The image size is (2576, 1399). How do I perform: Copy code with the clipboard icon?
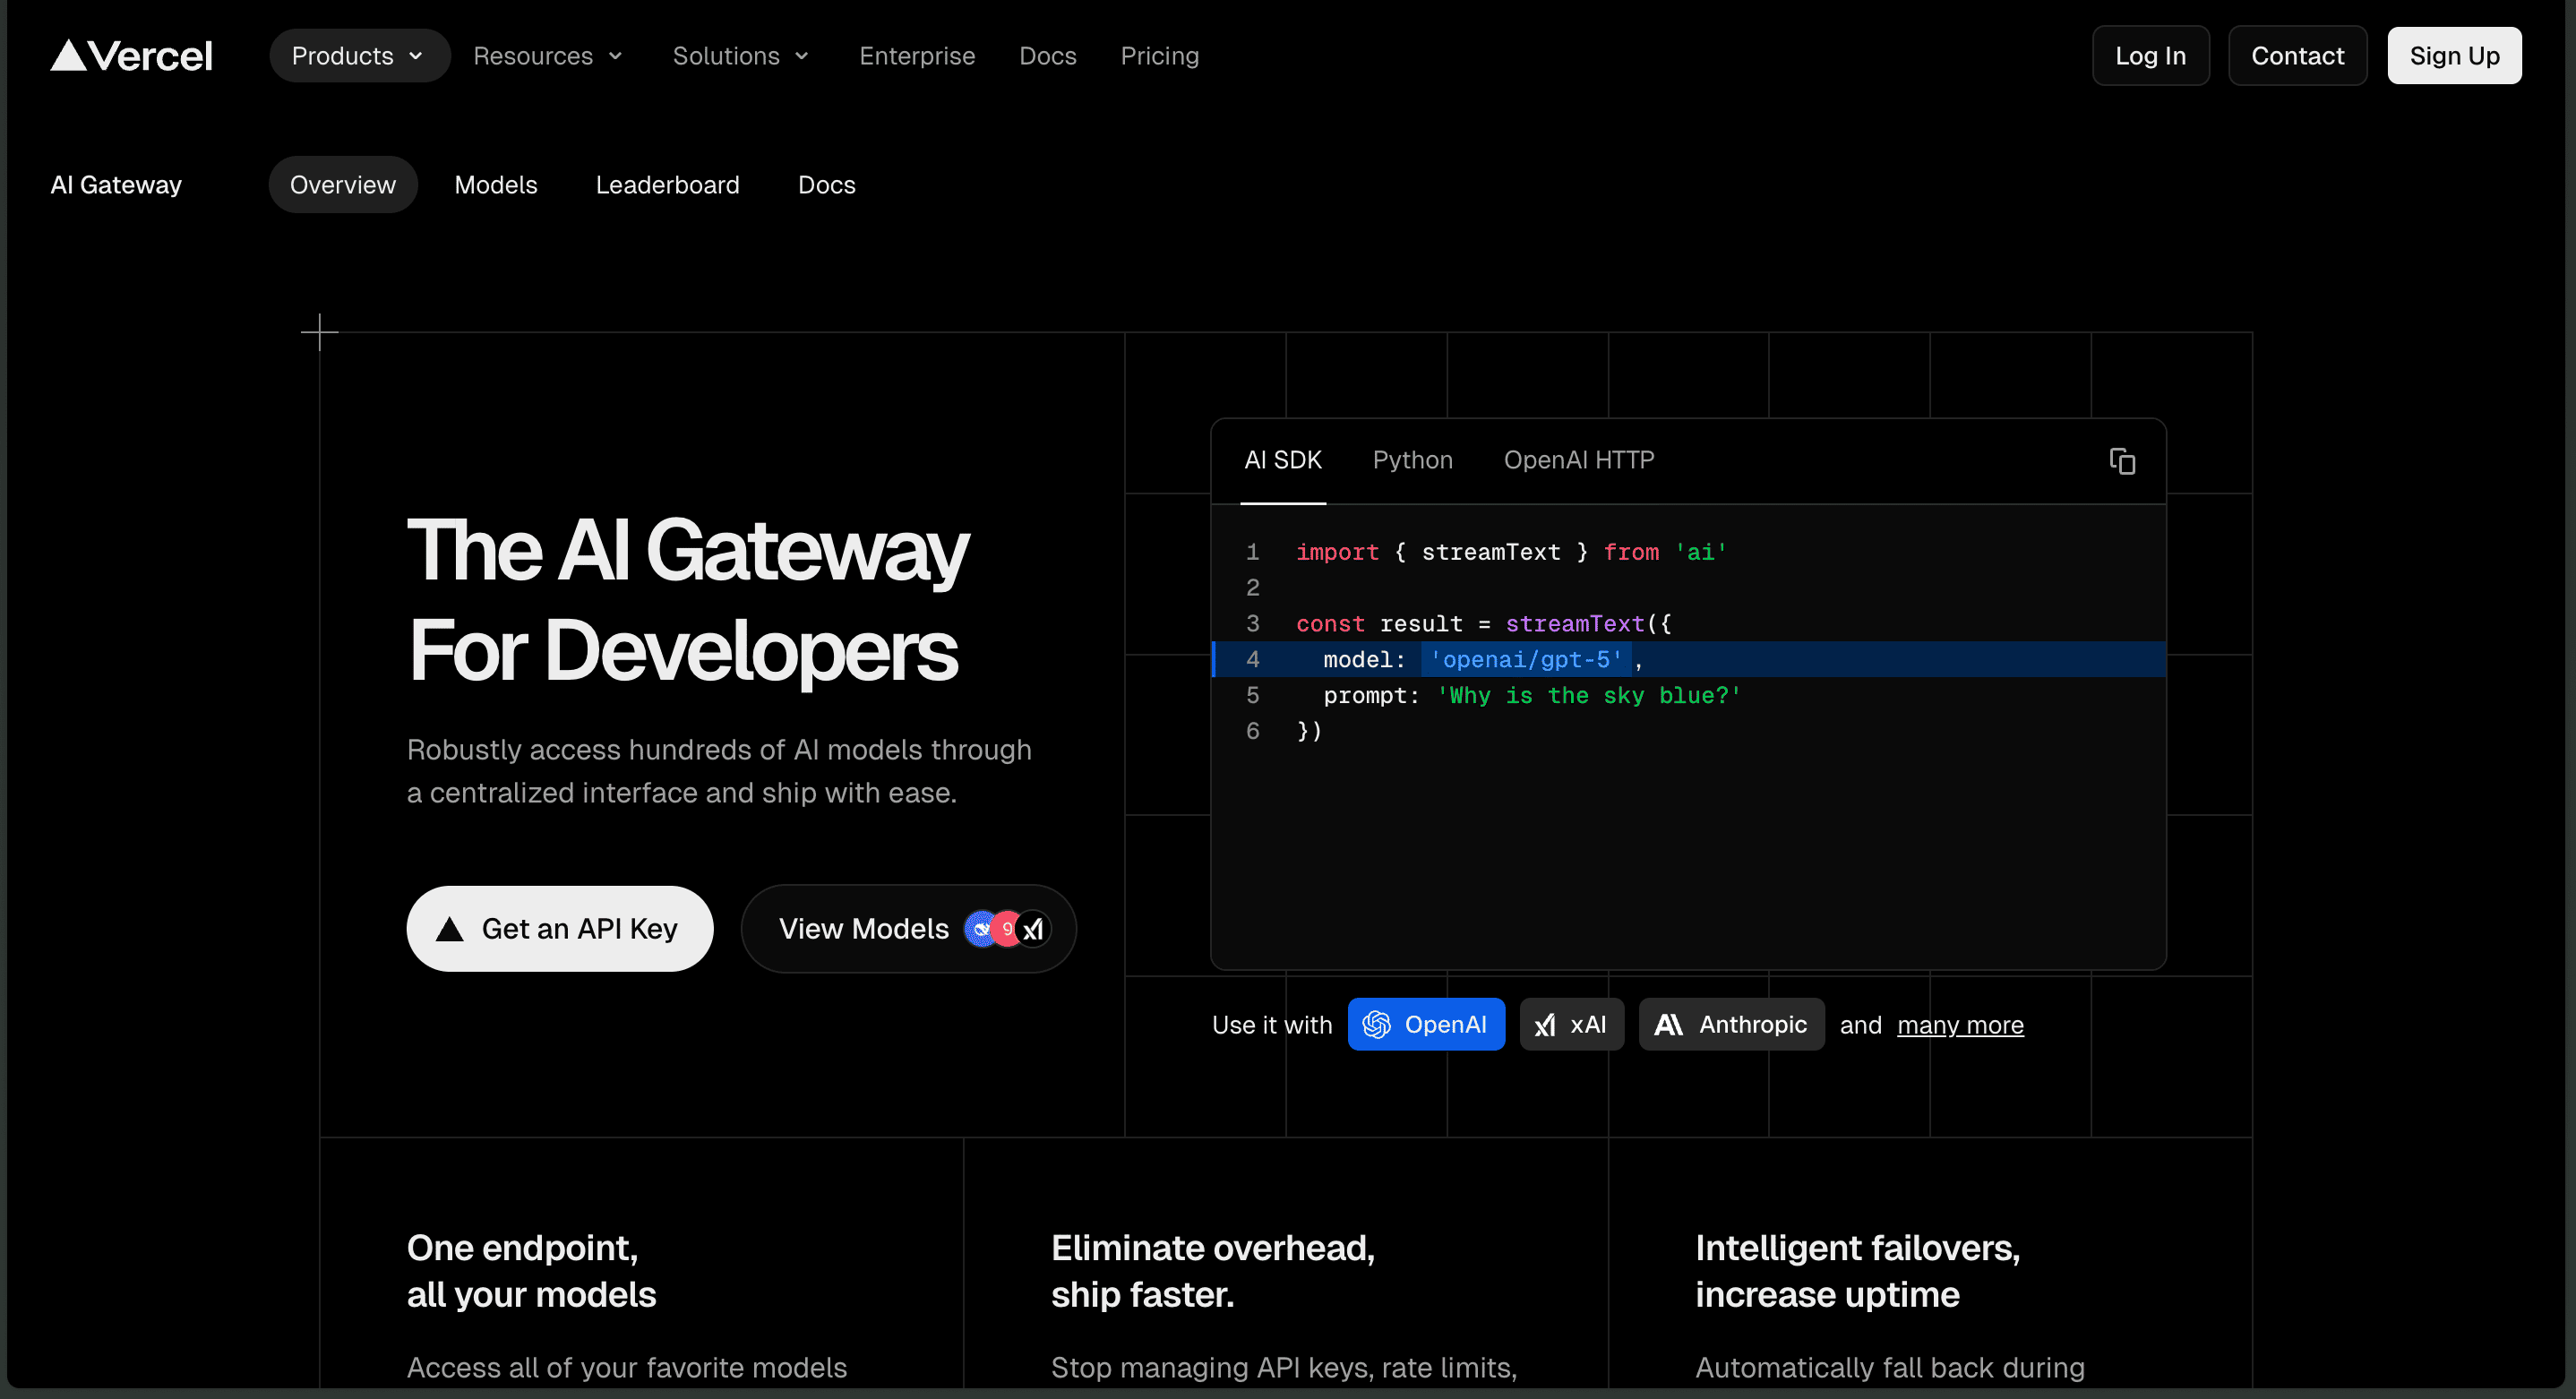click(2122, 461)
